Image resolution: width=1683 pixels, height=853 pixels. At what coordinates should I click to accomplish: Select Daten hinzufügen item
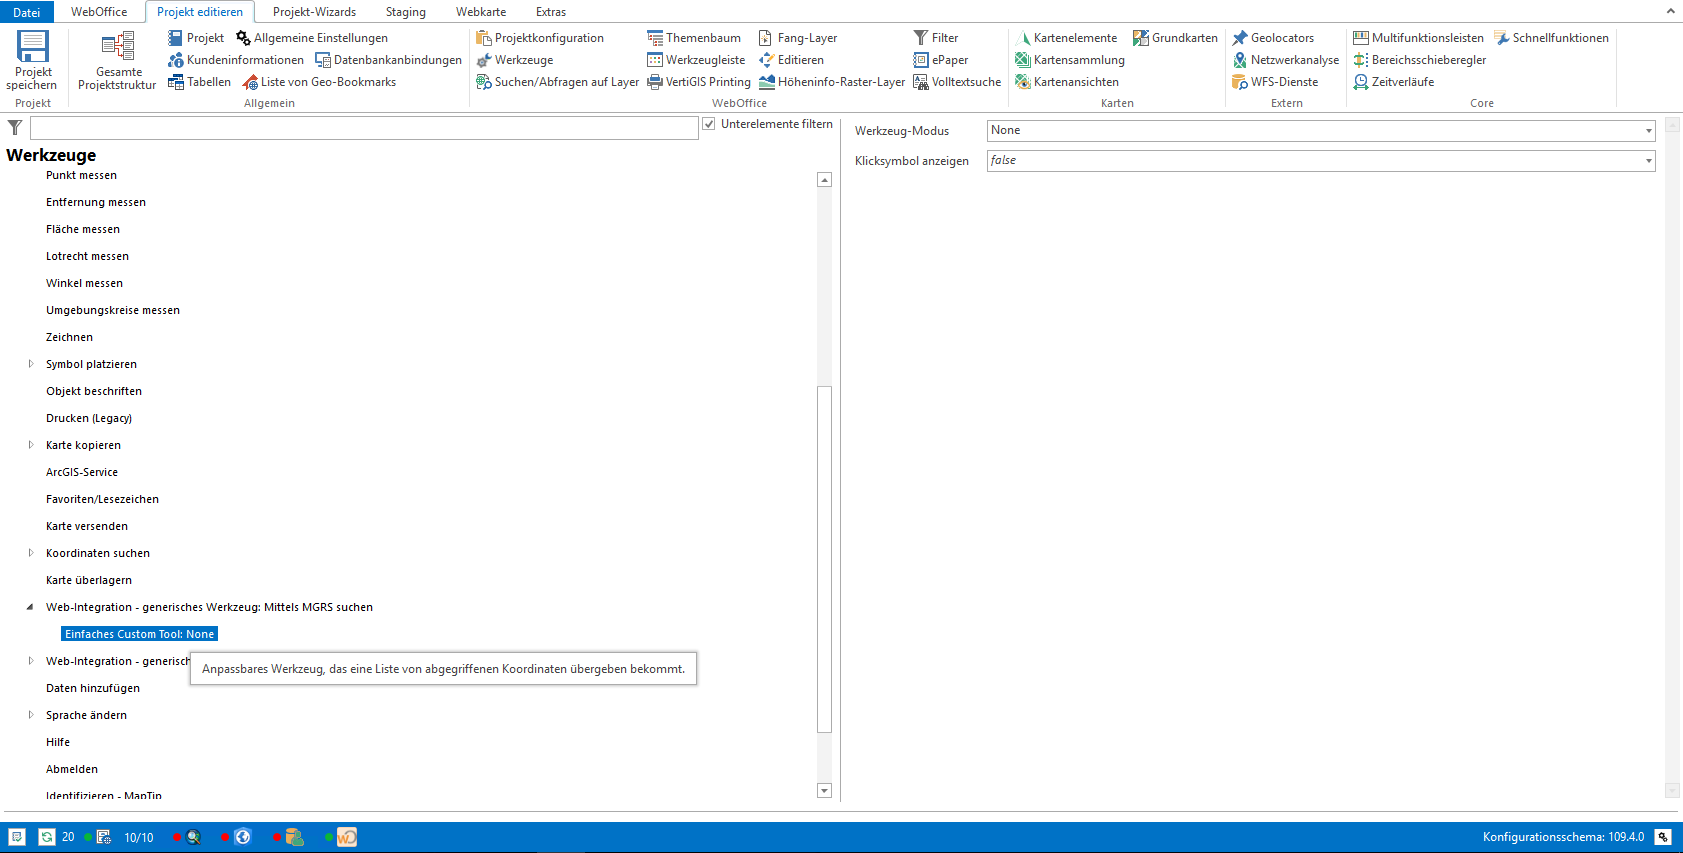click(x=93, y=688)
